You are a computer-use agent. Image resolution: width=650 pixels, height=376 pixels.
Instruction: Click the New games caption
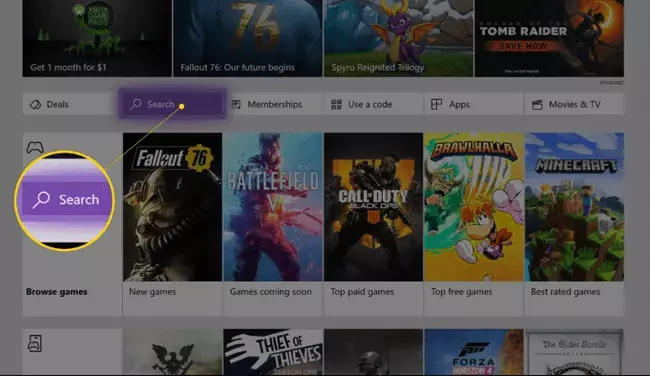pyautogui.click(x=153, y=291)
